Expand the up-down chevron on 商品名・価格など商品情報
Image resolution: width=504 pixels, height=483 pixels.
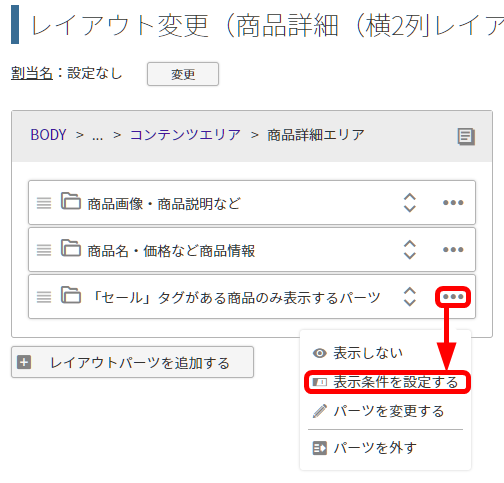tap(410, 250)
